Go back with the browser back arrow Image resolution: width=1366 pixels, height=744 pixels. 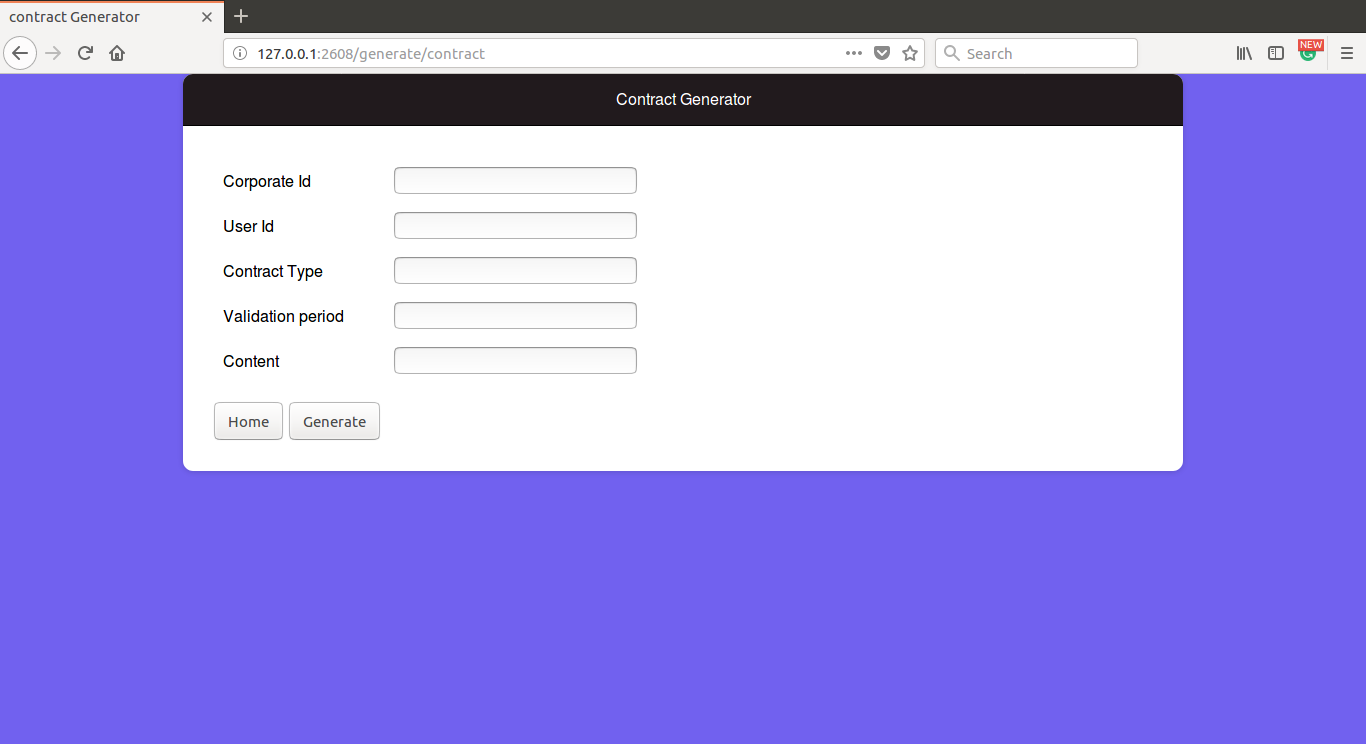[20, 53]
